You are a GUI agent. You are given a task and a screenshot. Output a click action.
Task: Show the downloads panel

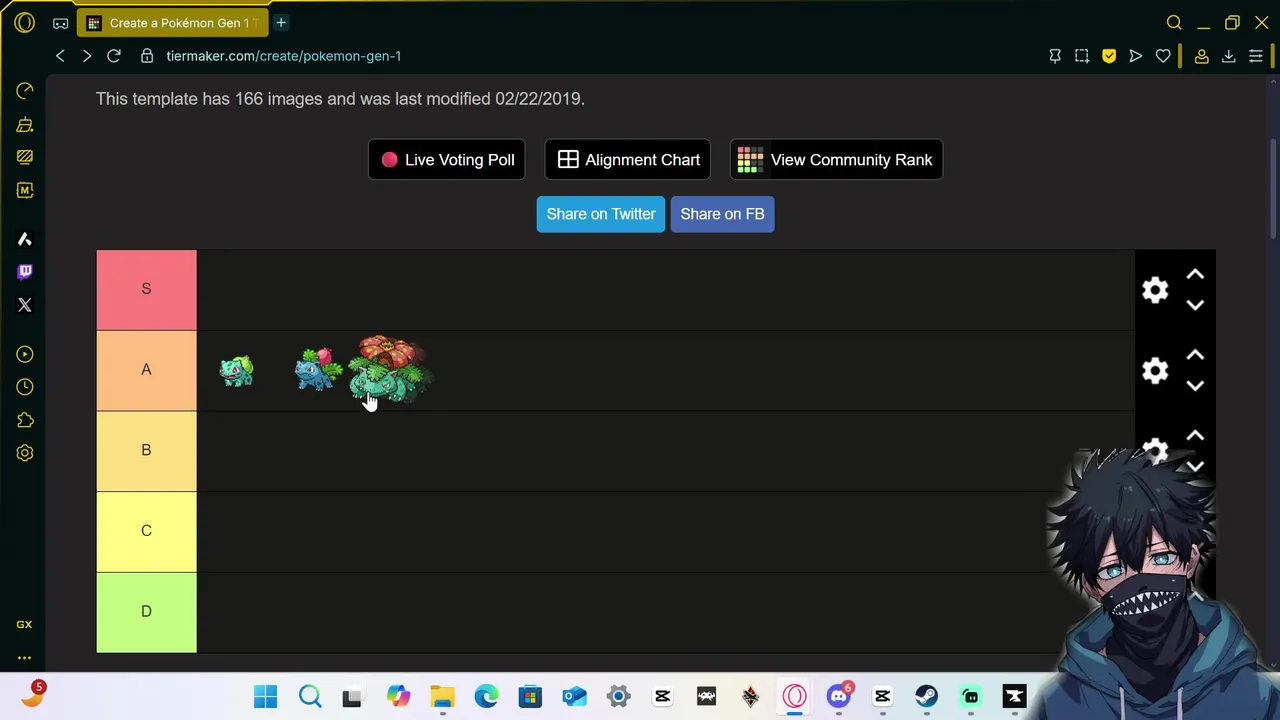(x=1229, y=56)
